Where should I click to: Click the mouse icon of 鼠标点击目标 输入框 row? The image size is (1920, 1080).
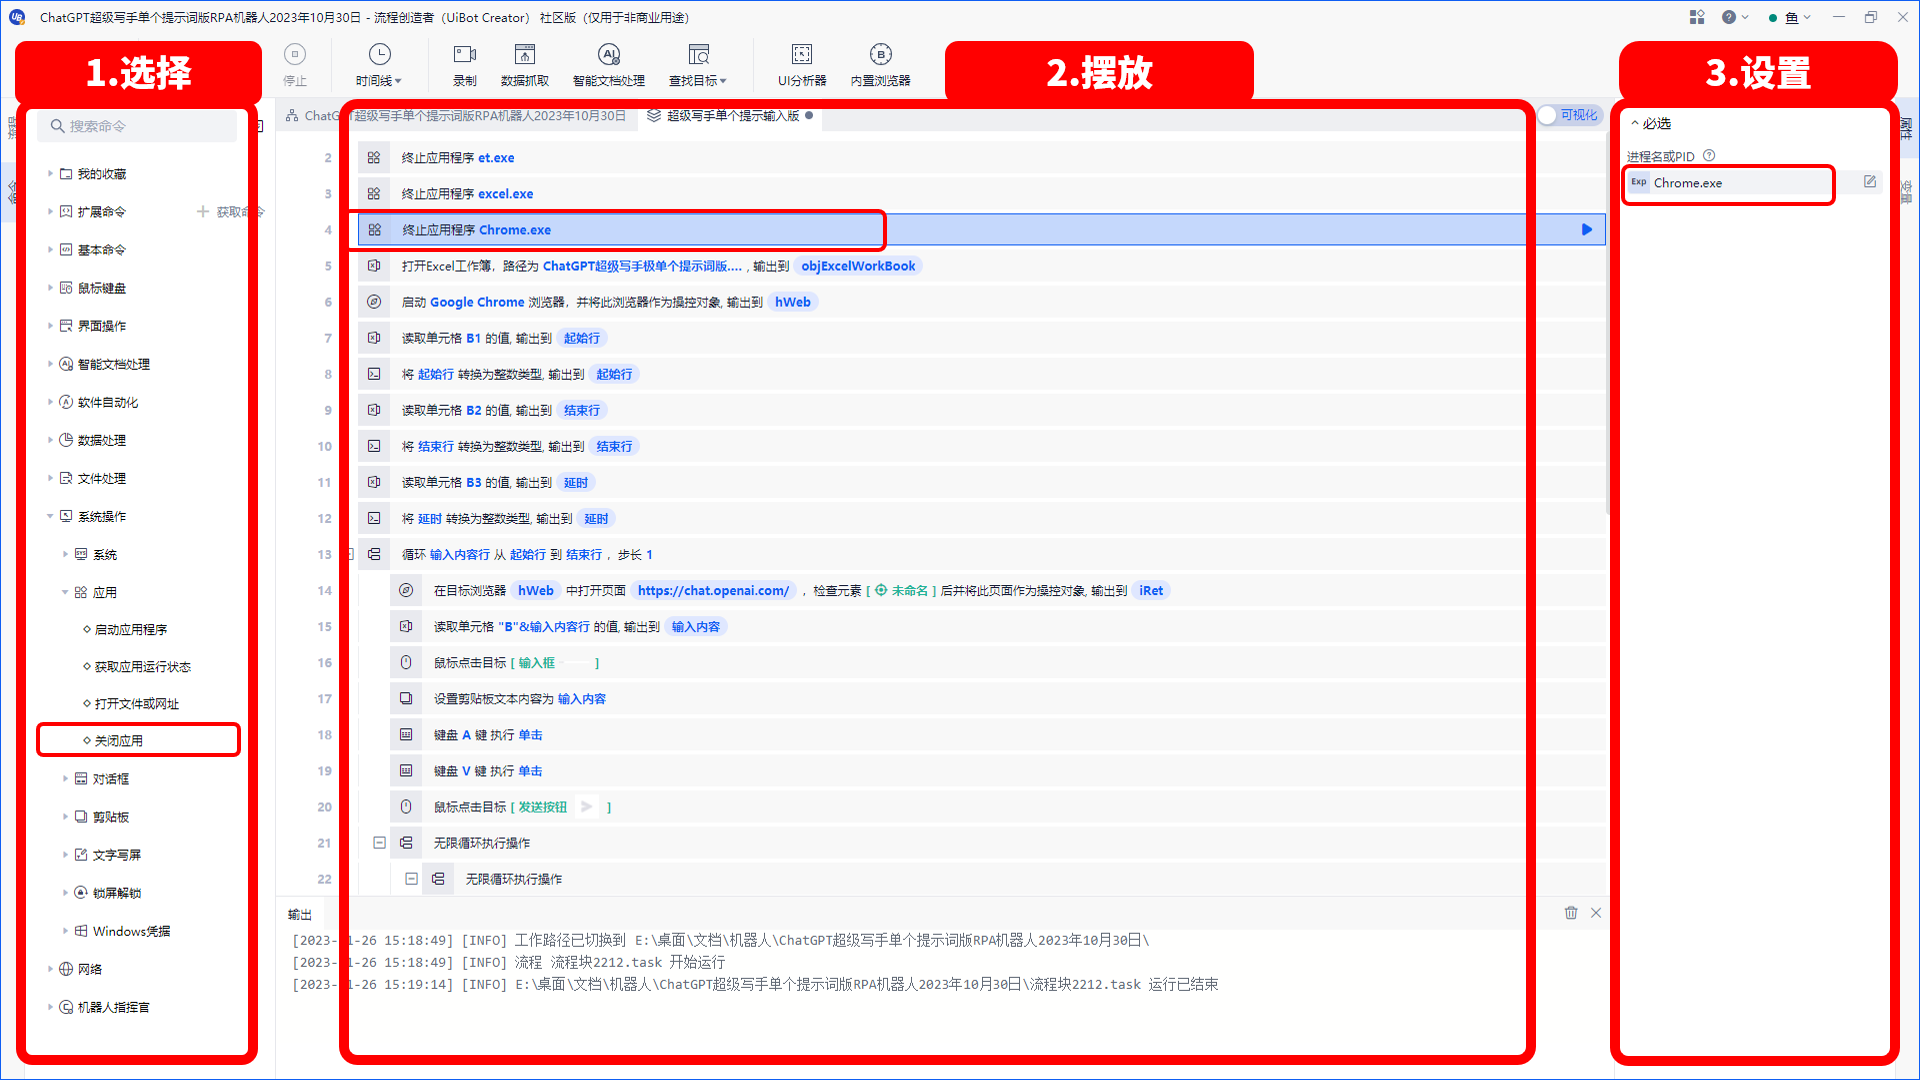point(406,663)
